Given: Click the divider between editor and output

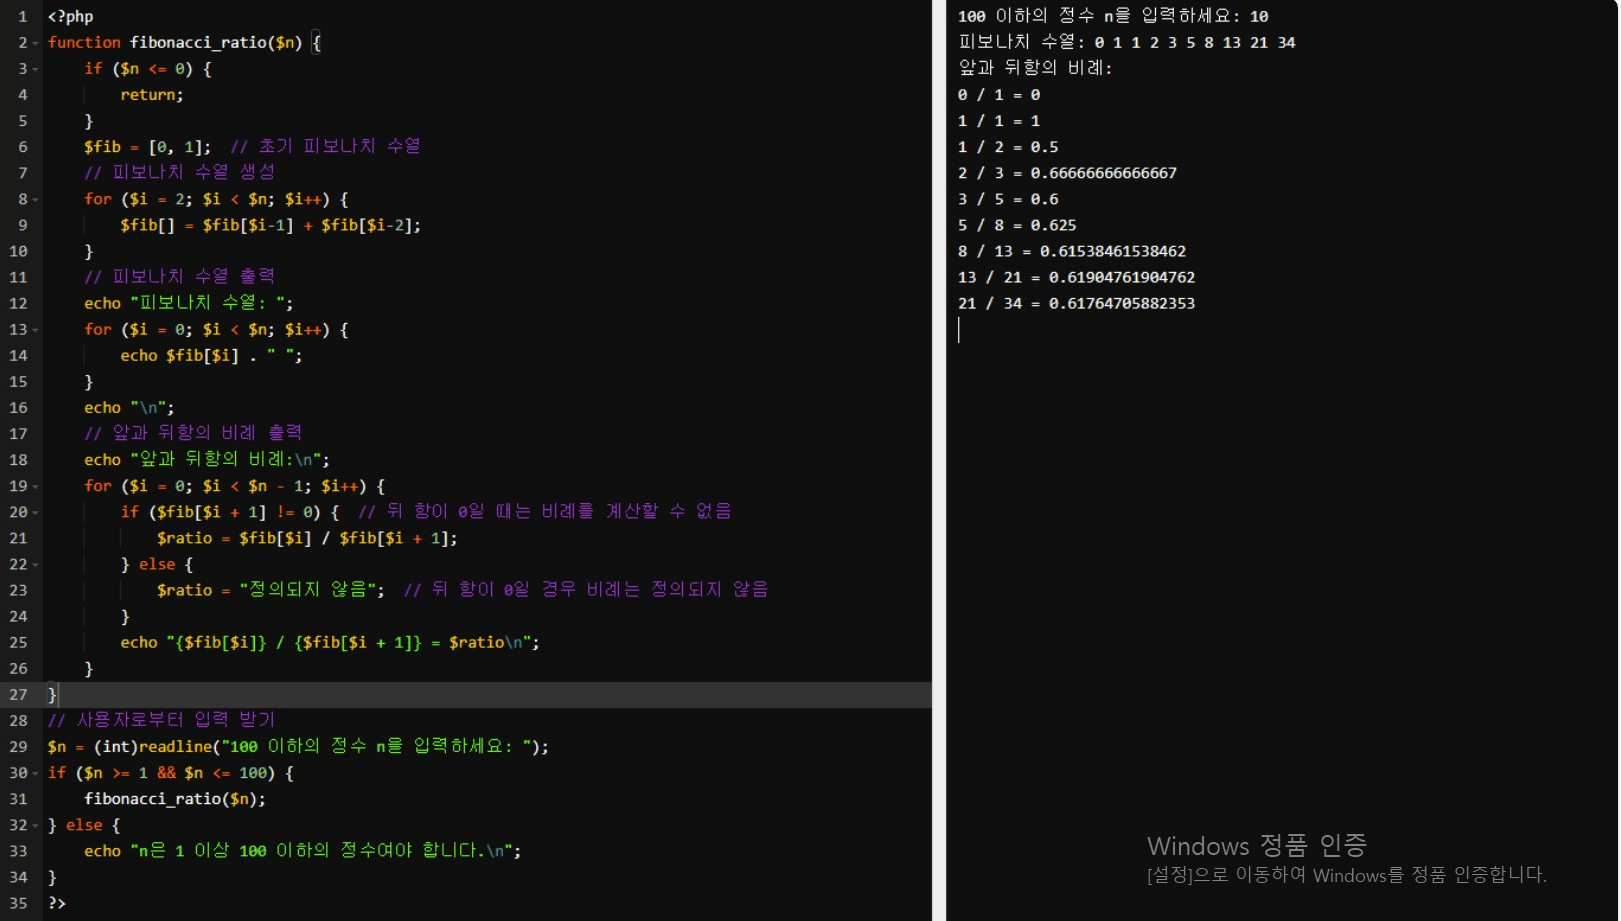Looking at the screenshot, I should click(x=939, y=460).
